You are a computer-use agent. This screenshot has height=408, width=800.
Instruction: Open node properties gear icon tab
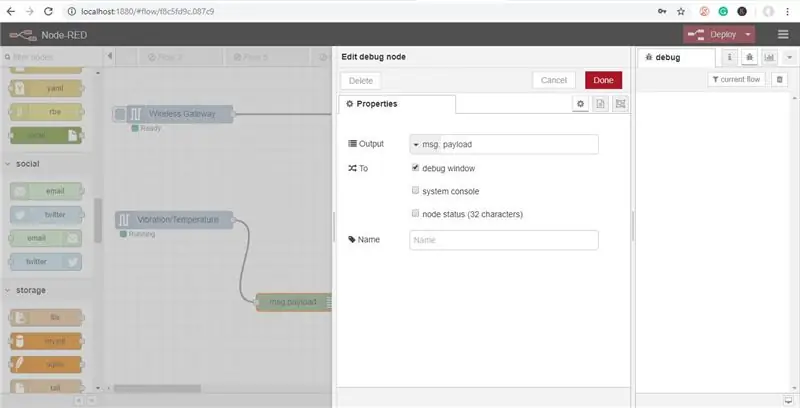tap(580, 104)
